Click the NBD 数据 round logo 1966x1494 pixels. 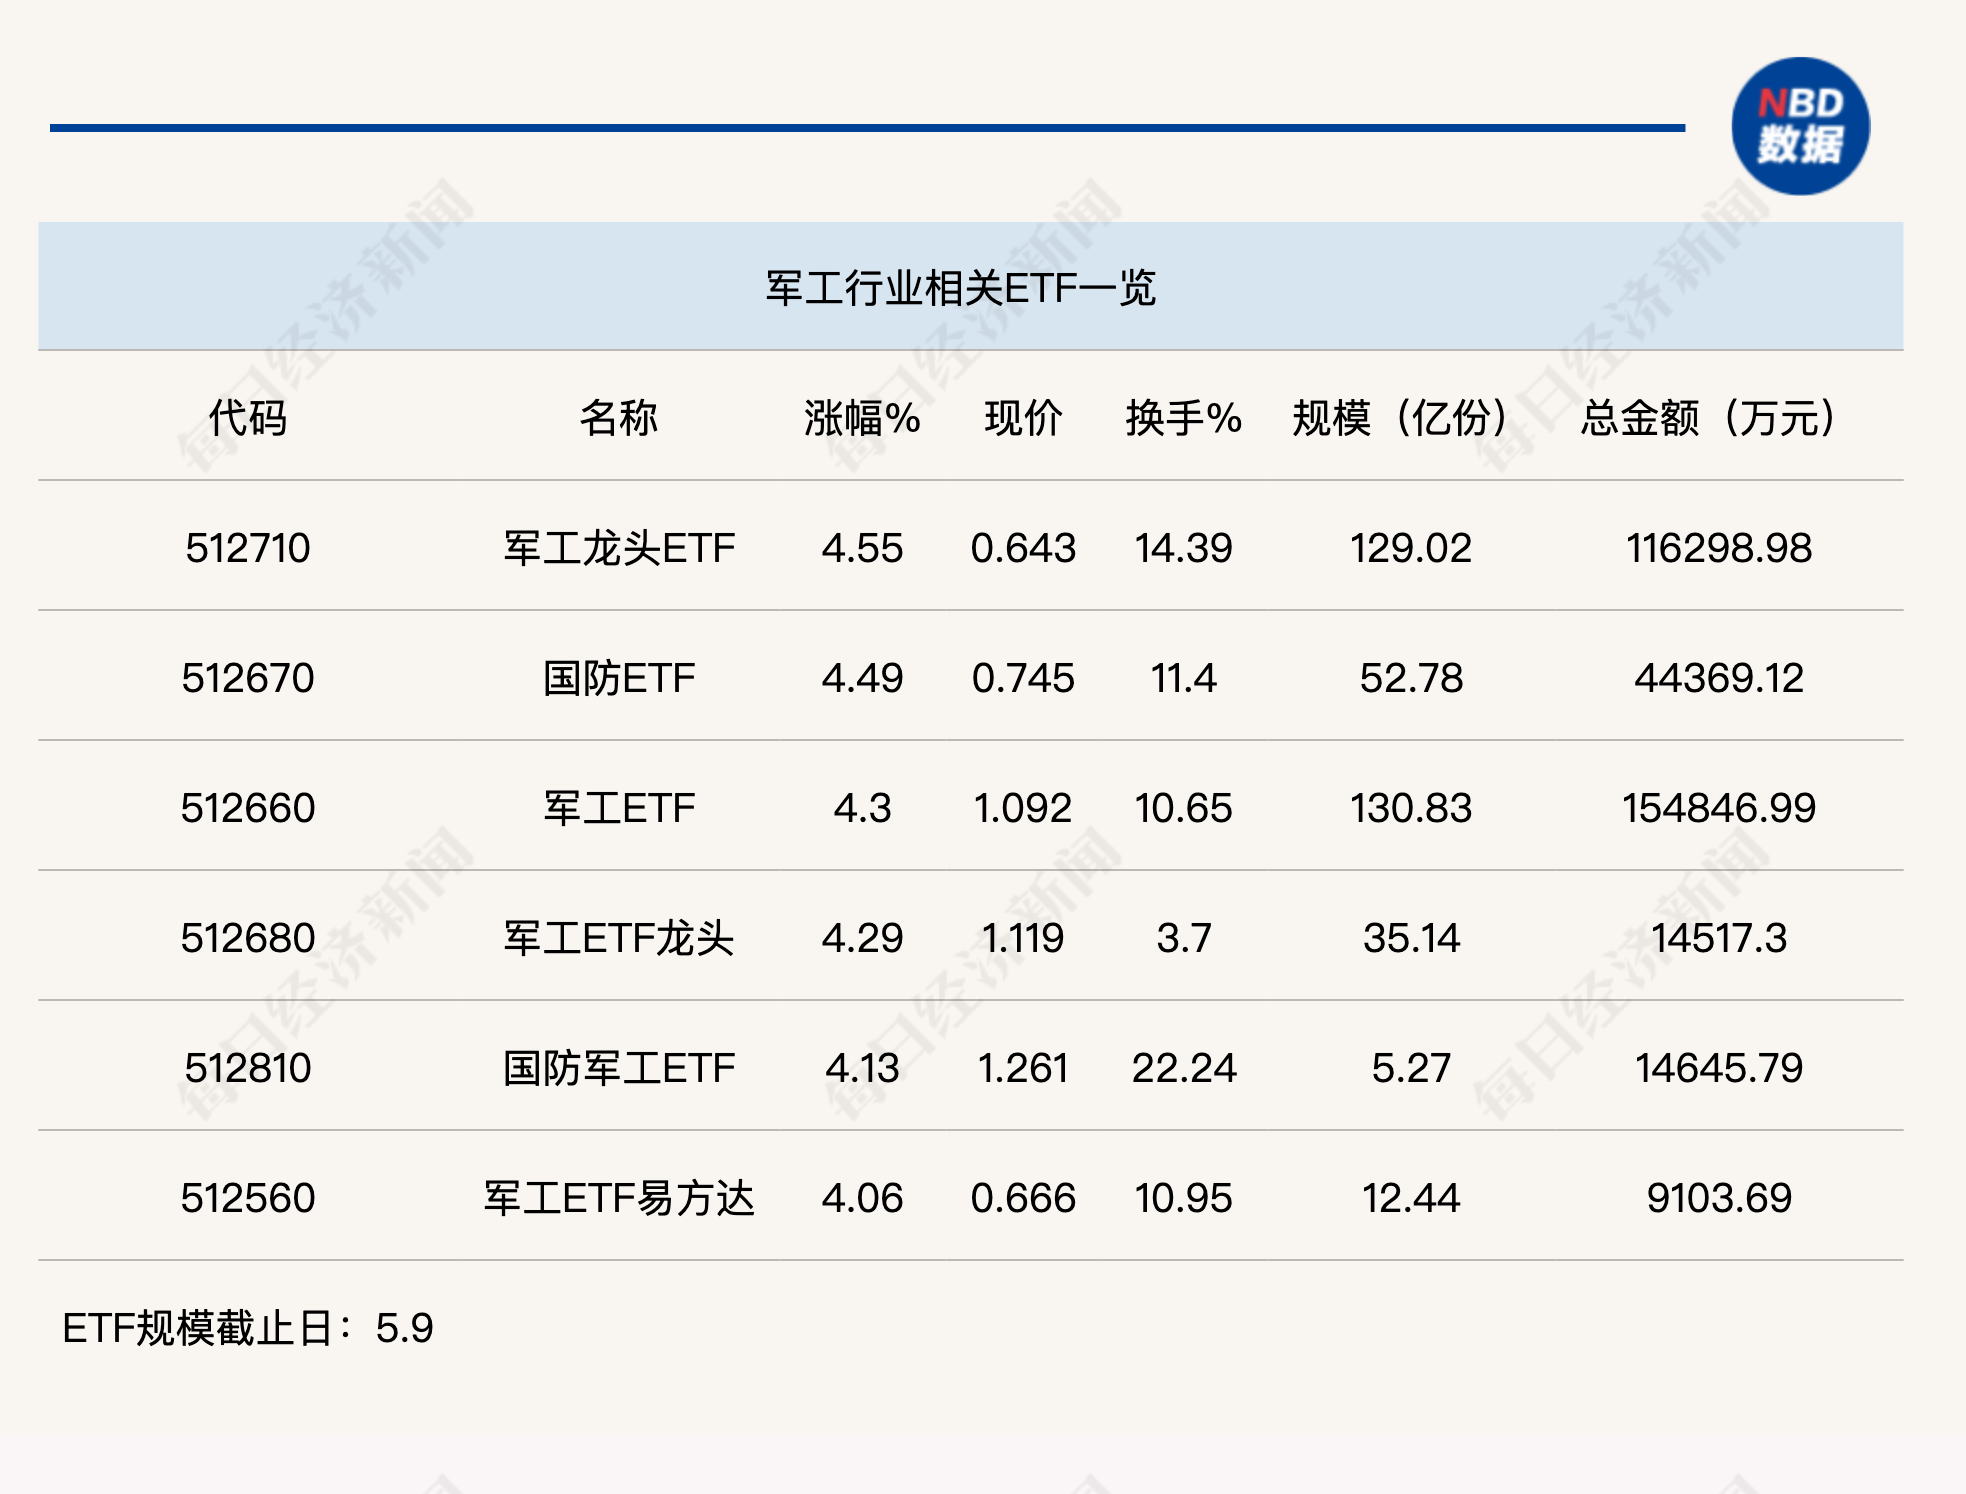click(1800, 126)
